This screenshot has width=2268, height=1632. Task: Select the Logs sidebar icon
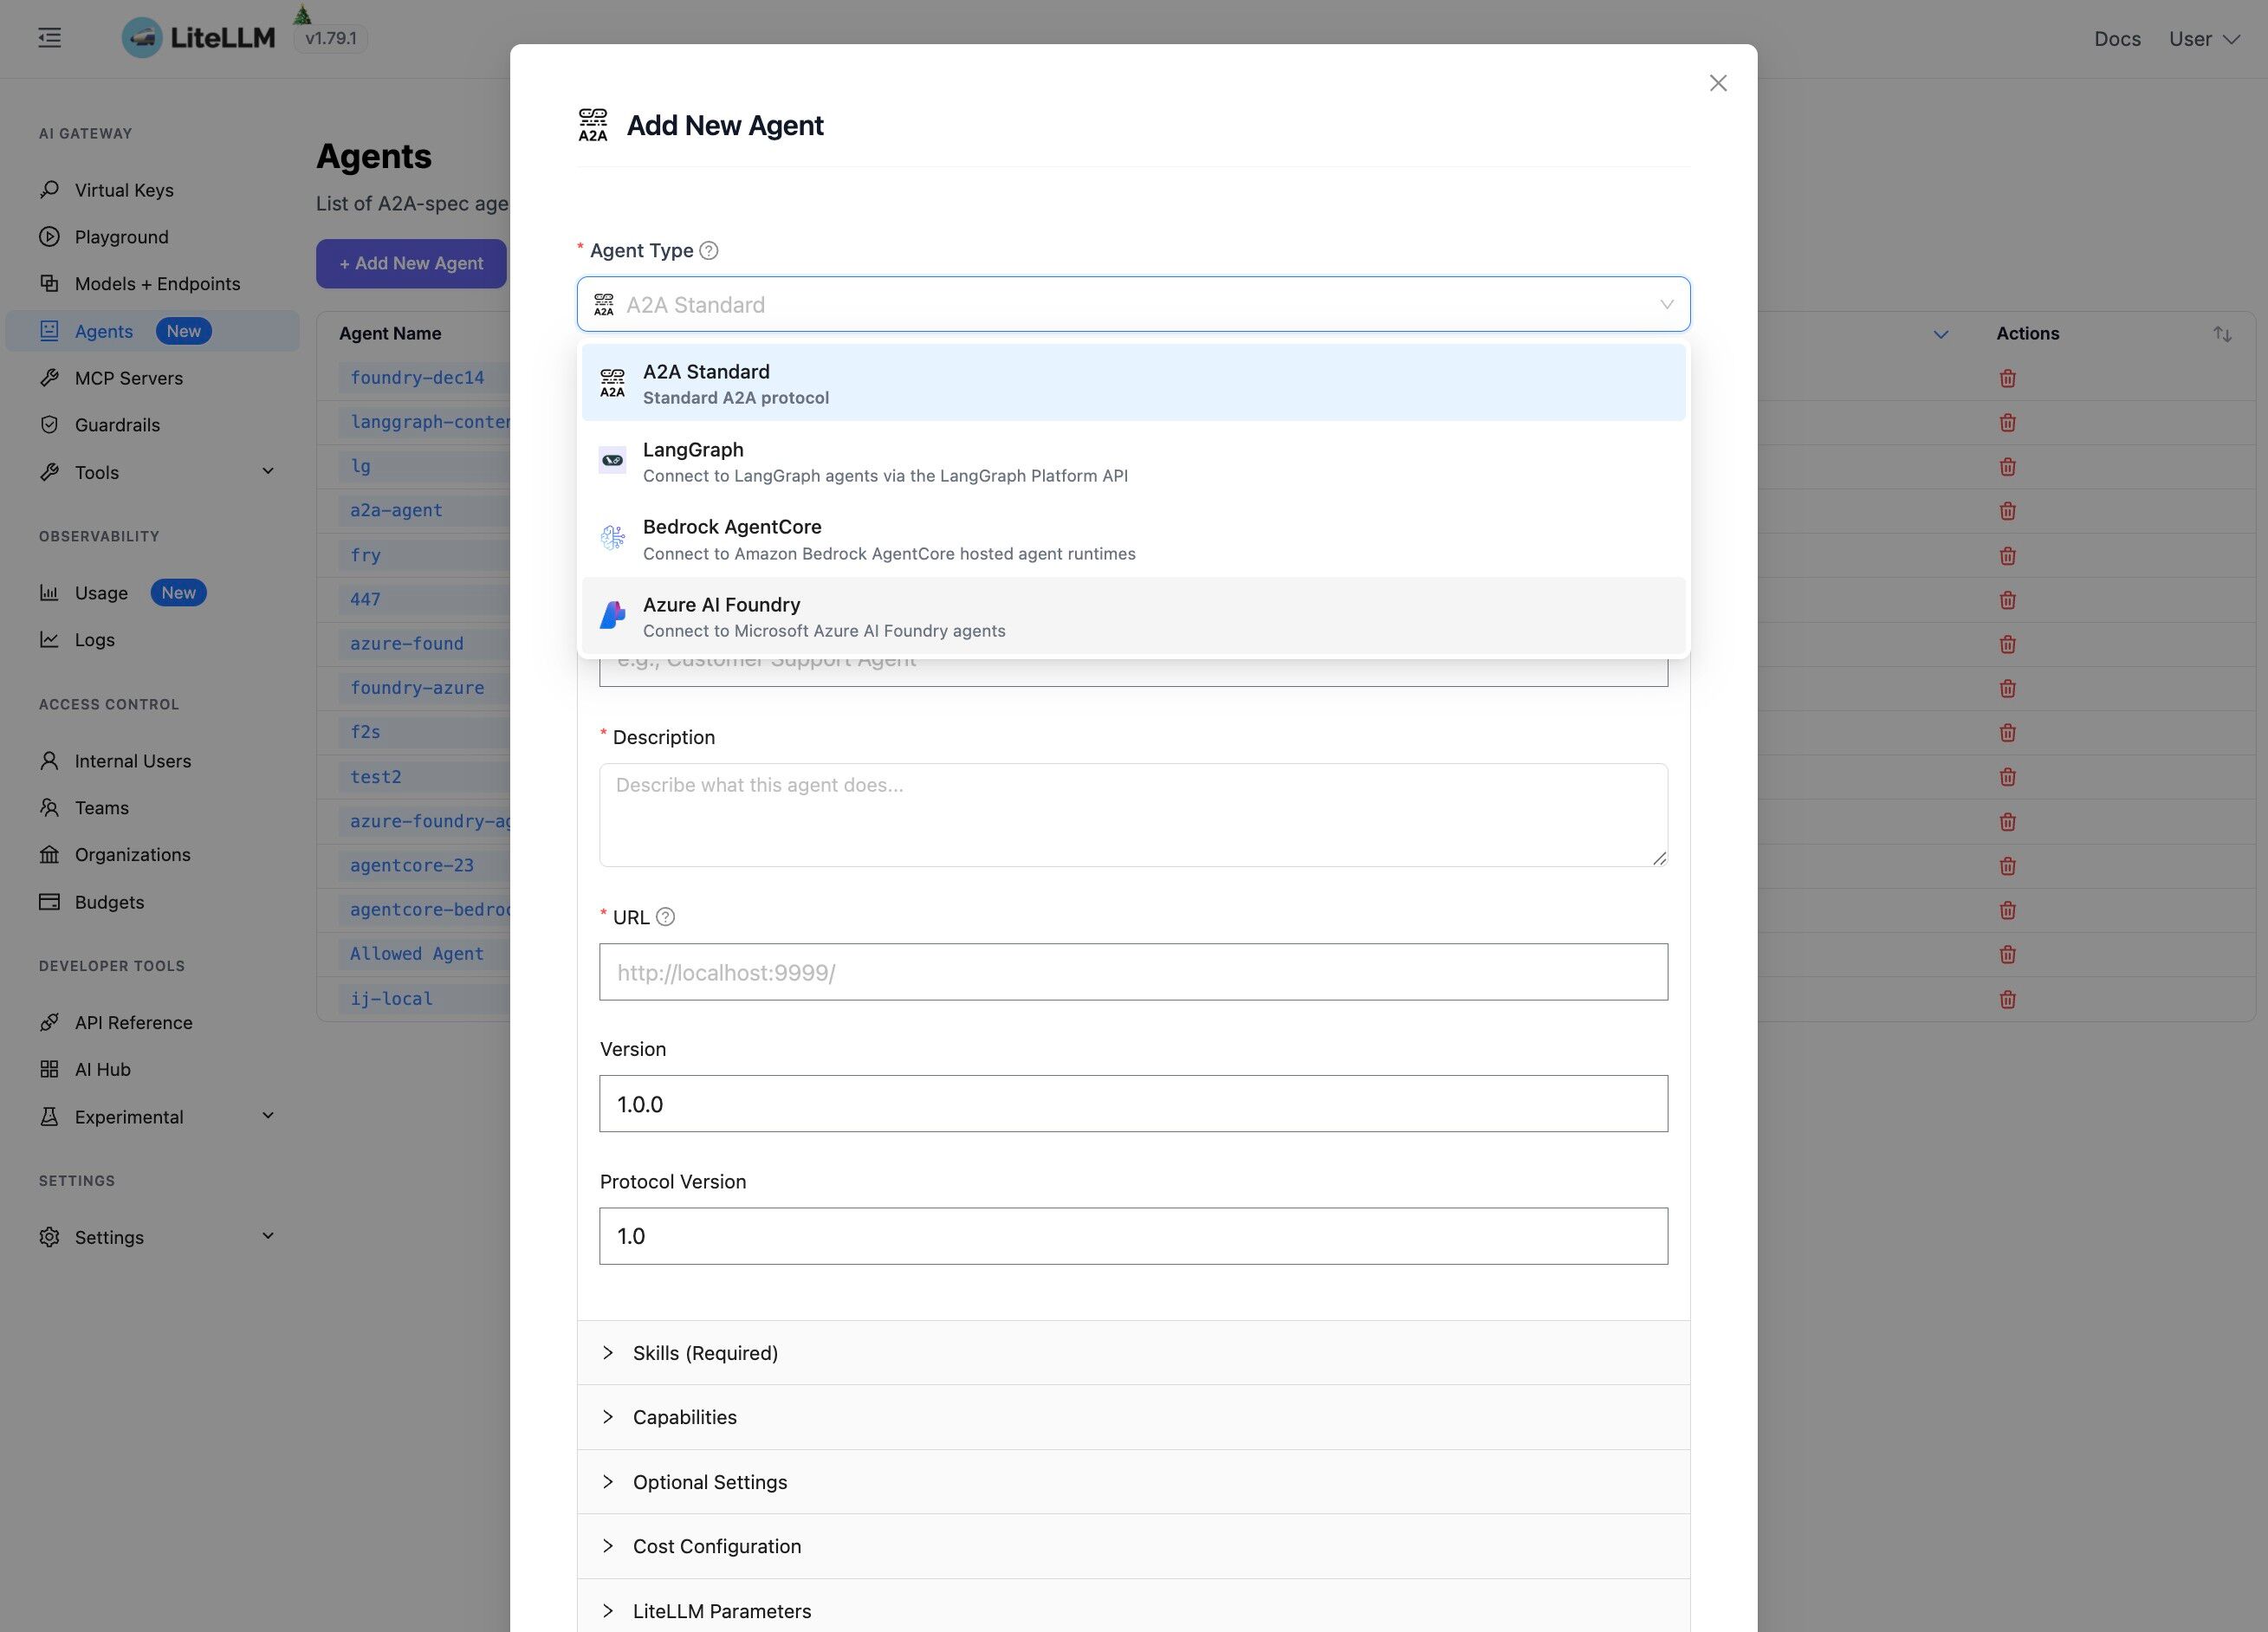tap(49, 640)
